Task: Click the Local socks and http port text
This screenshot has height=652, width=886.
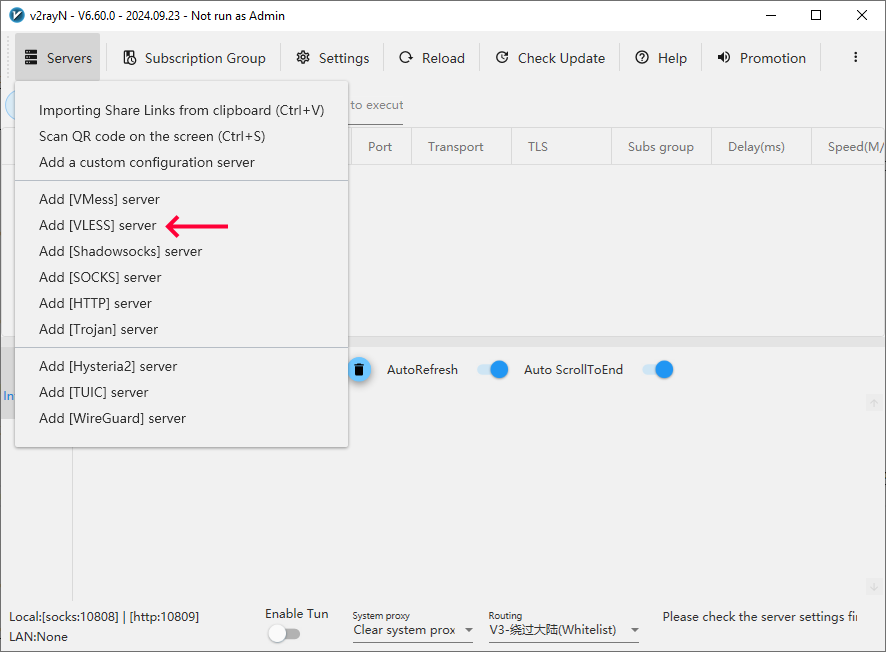Action: coord(104,616)
